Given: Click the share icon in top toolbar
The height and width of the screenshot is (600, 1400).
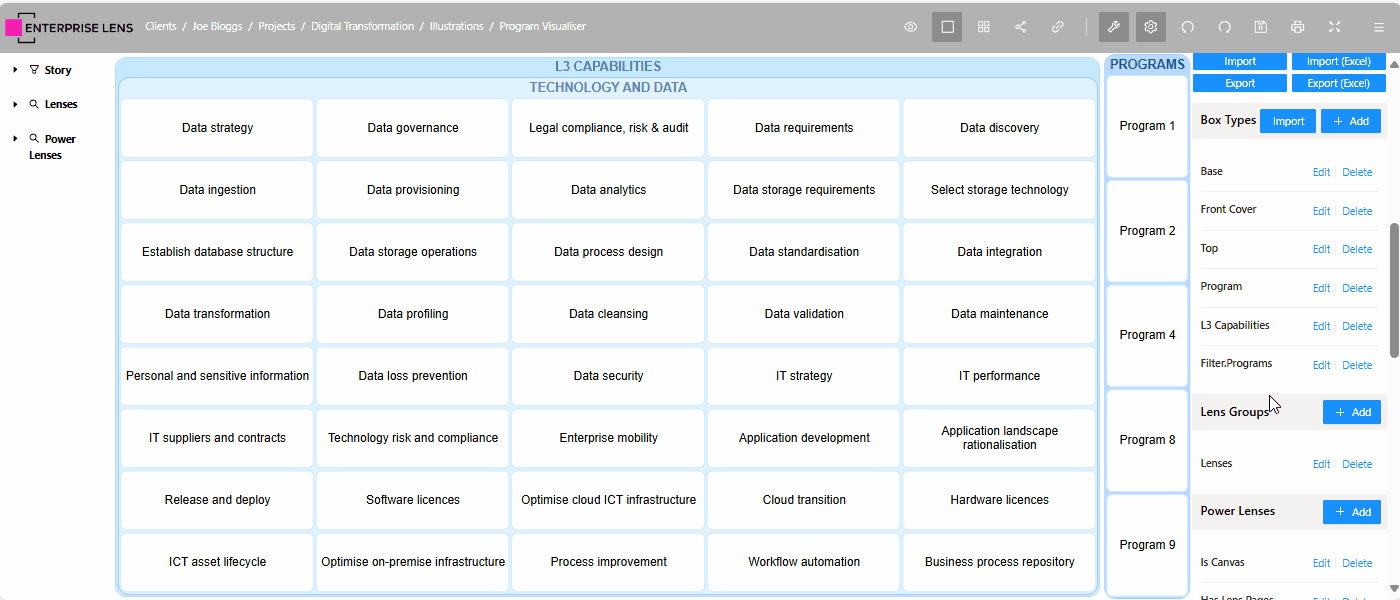Looking at the screenshot, I should click(1021, 27).
